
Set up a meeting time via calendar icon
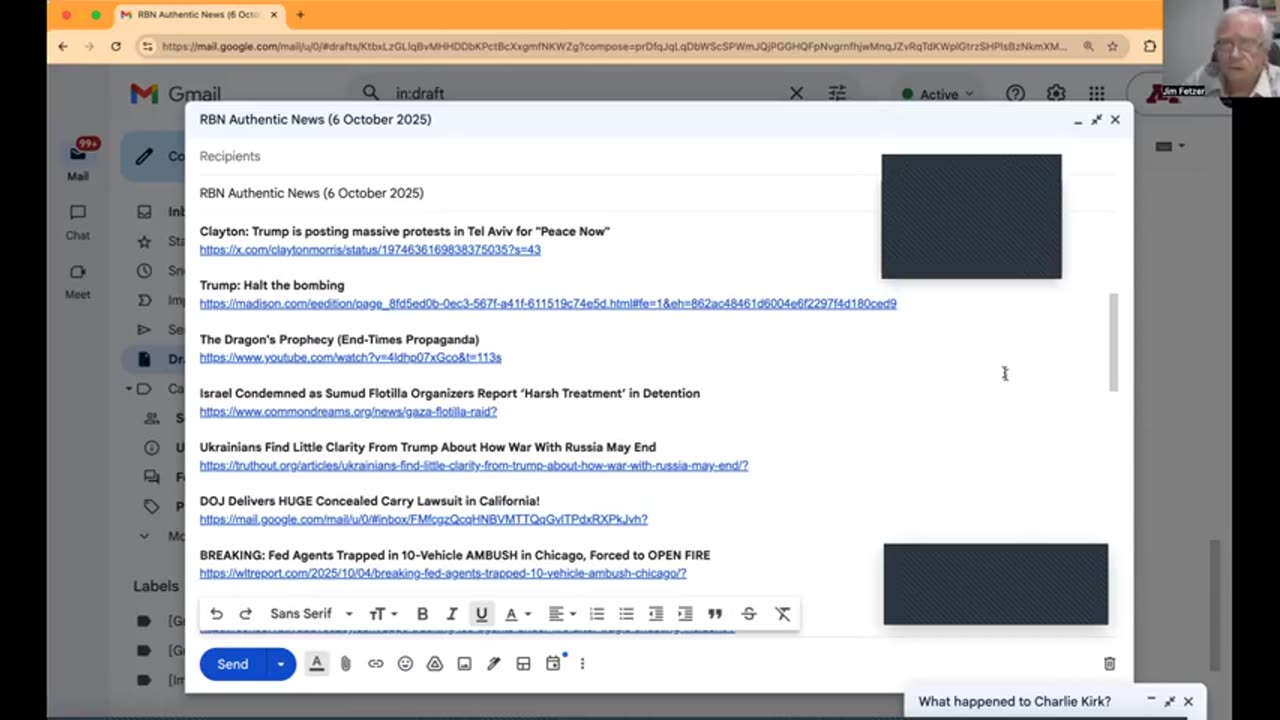[553, 663]
